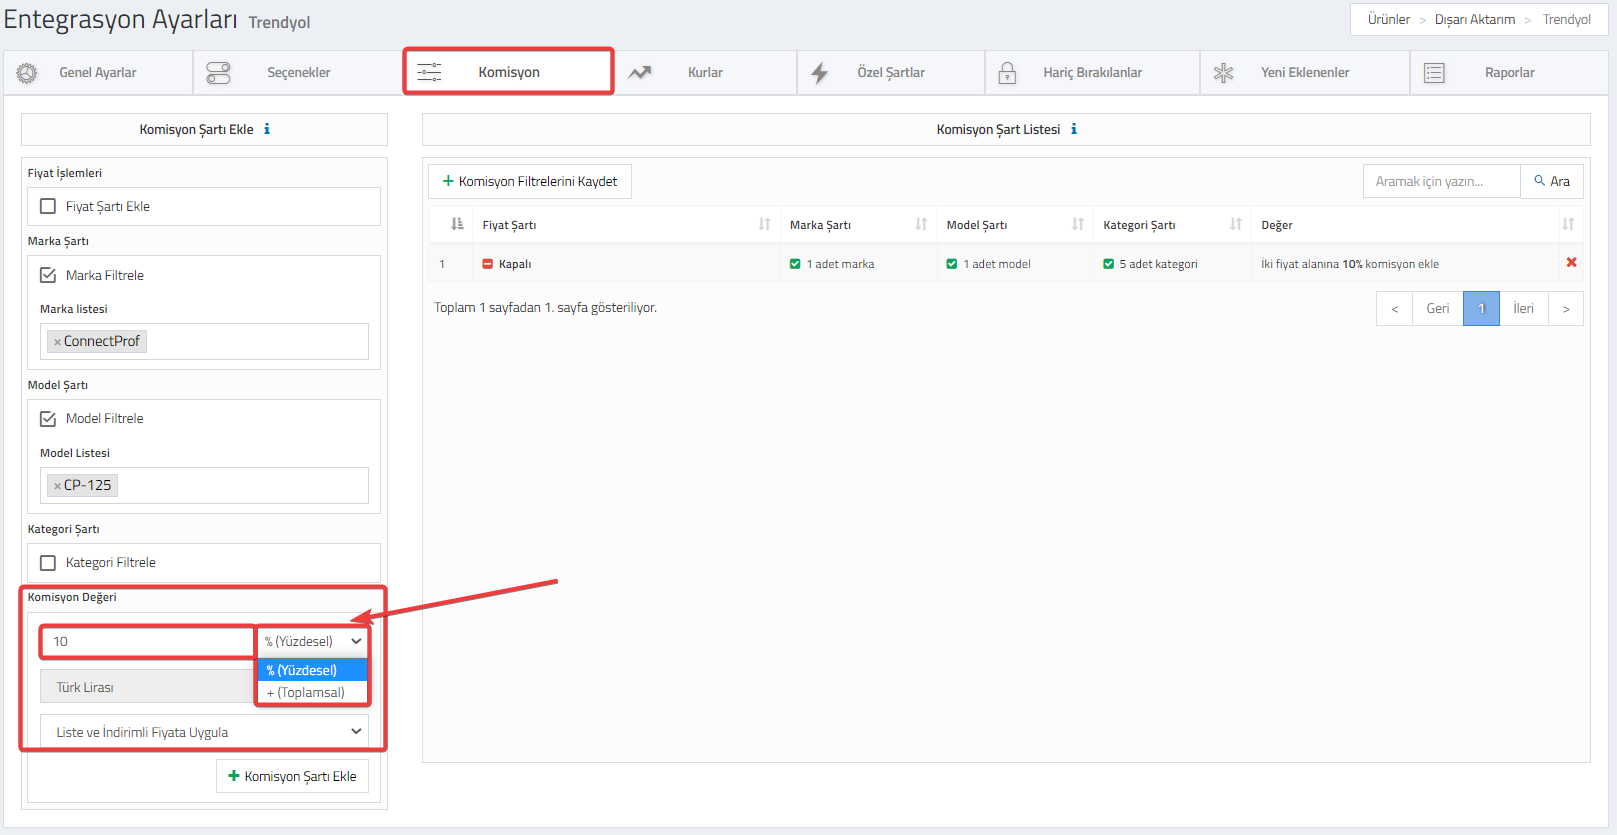Click info icon next to Komisyon Şart Listesi

tap(1074, 129)
